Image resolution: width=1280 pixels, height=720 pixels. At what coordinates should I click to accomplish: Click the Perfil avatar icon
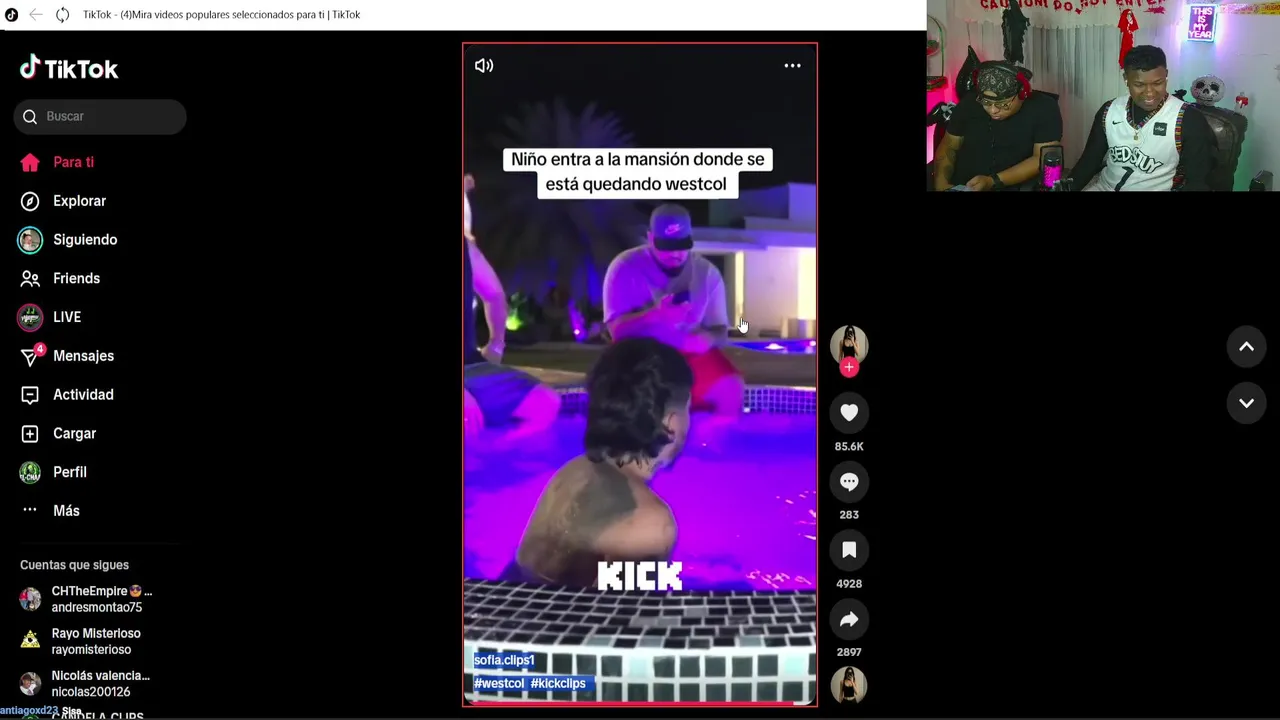pyautogui.click(x=30, y=472)
